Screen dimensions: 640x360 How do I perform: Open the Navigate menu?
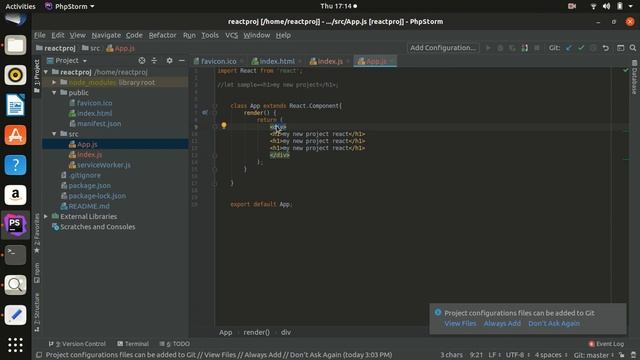106,35
